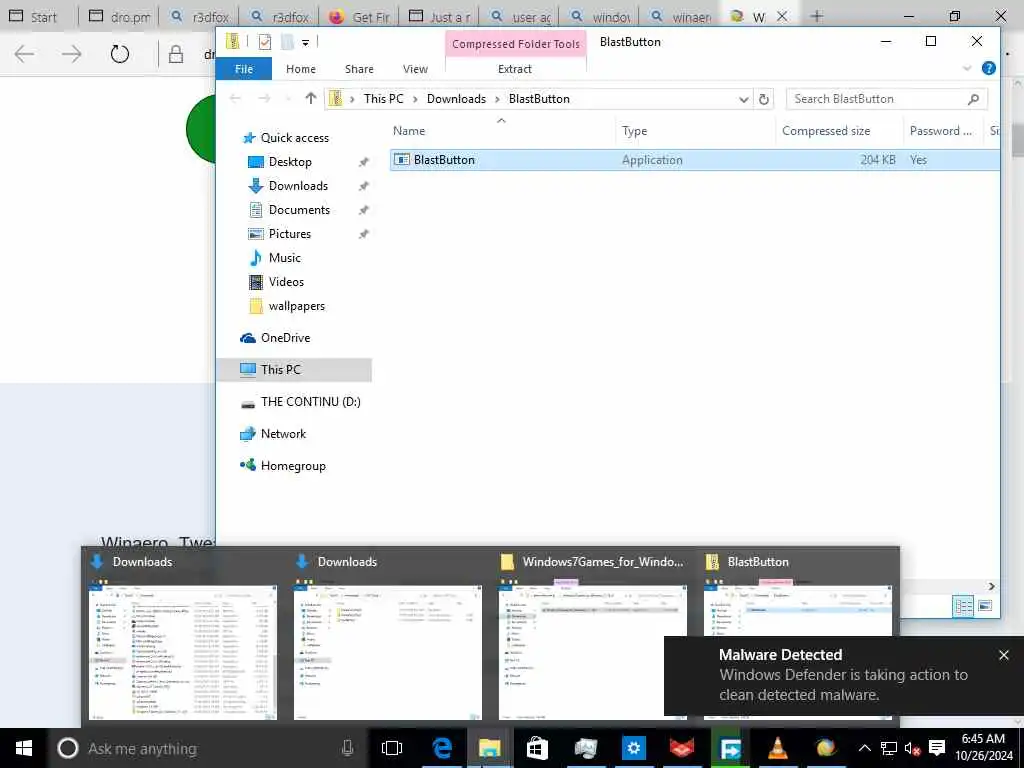Select Network in navigation pane
The height and width of the screenshot is (768, 1024).
pos(283,434)
